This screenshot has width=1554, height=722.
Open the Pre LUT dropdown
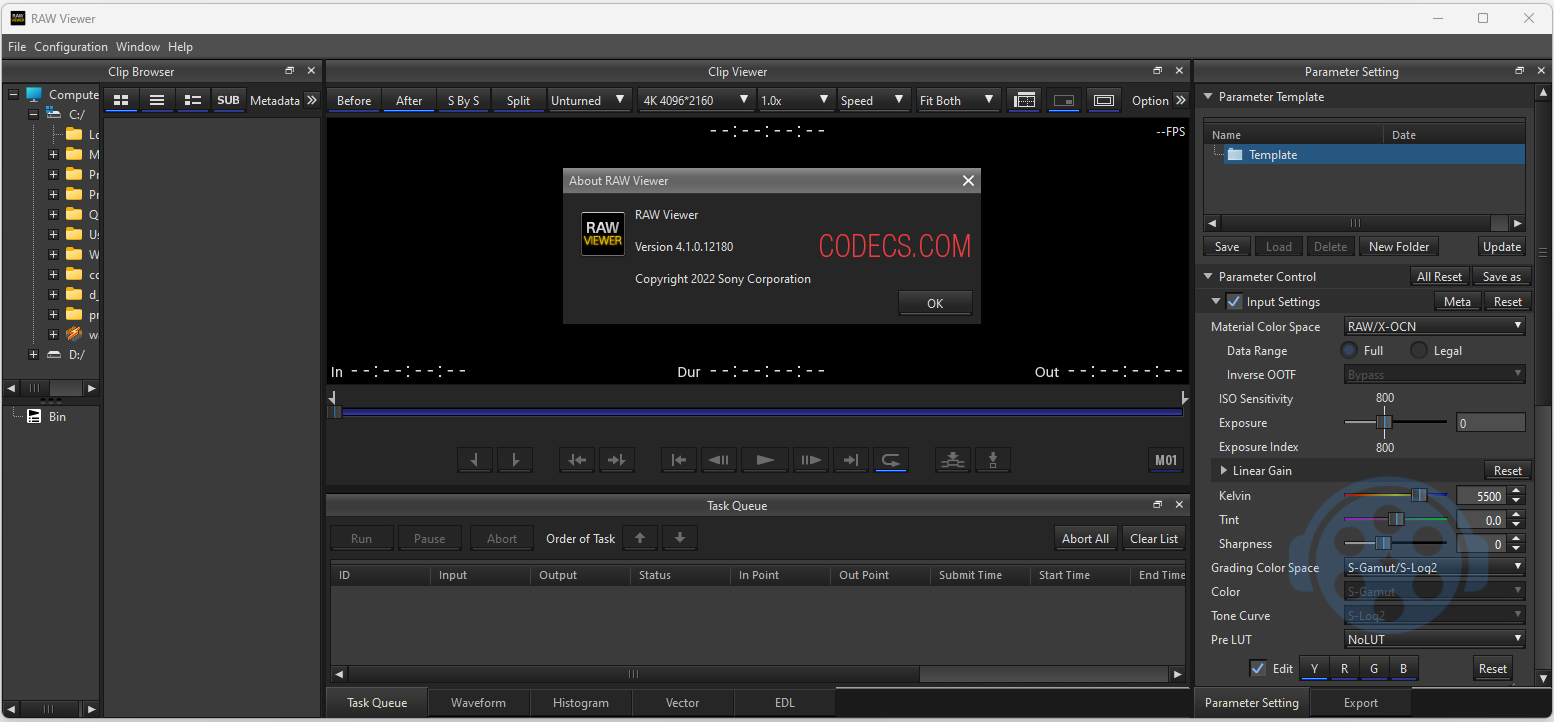[x=1435, y=639]
